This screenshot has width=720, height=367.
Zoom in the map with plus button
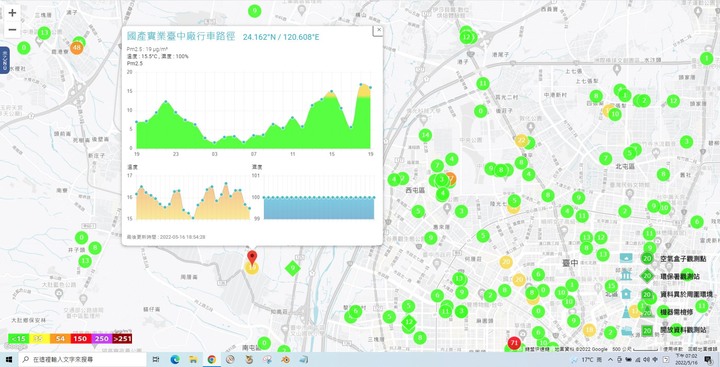[12, 13]
